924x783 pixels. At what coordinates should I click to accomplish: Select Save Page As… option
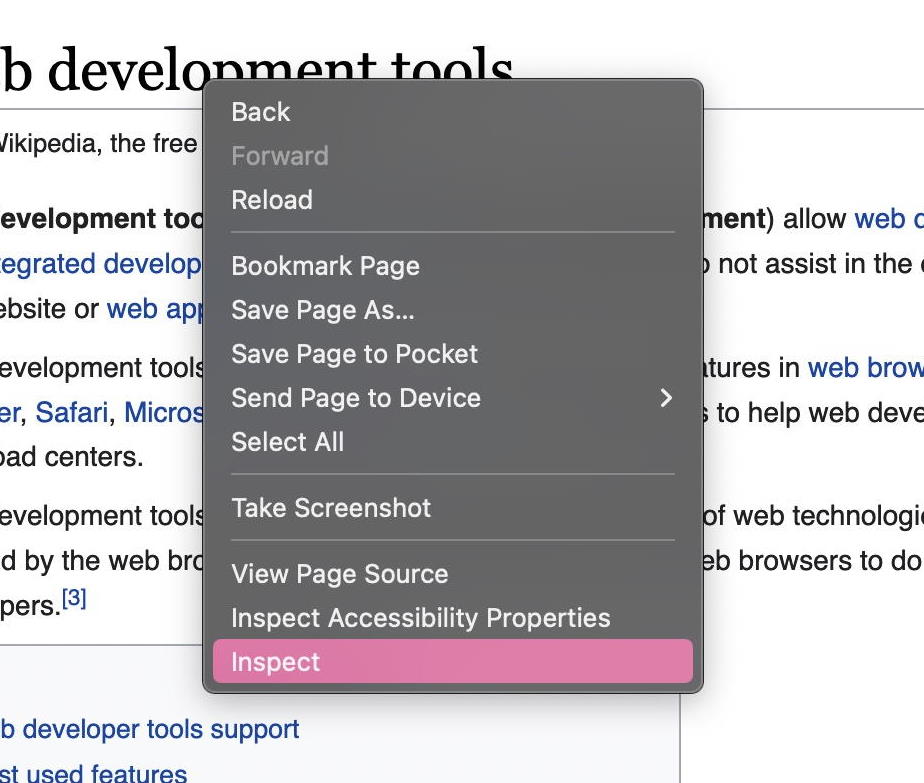coord(453,310)
